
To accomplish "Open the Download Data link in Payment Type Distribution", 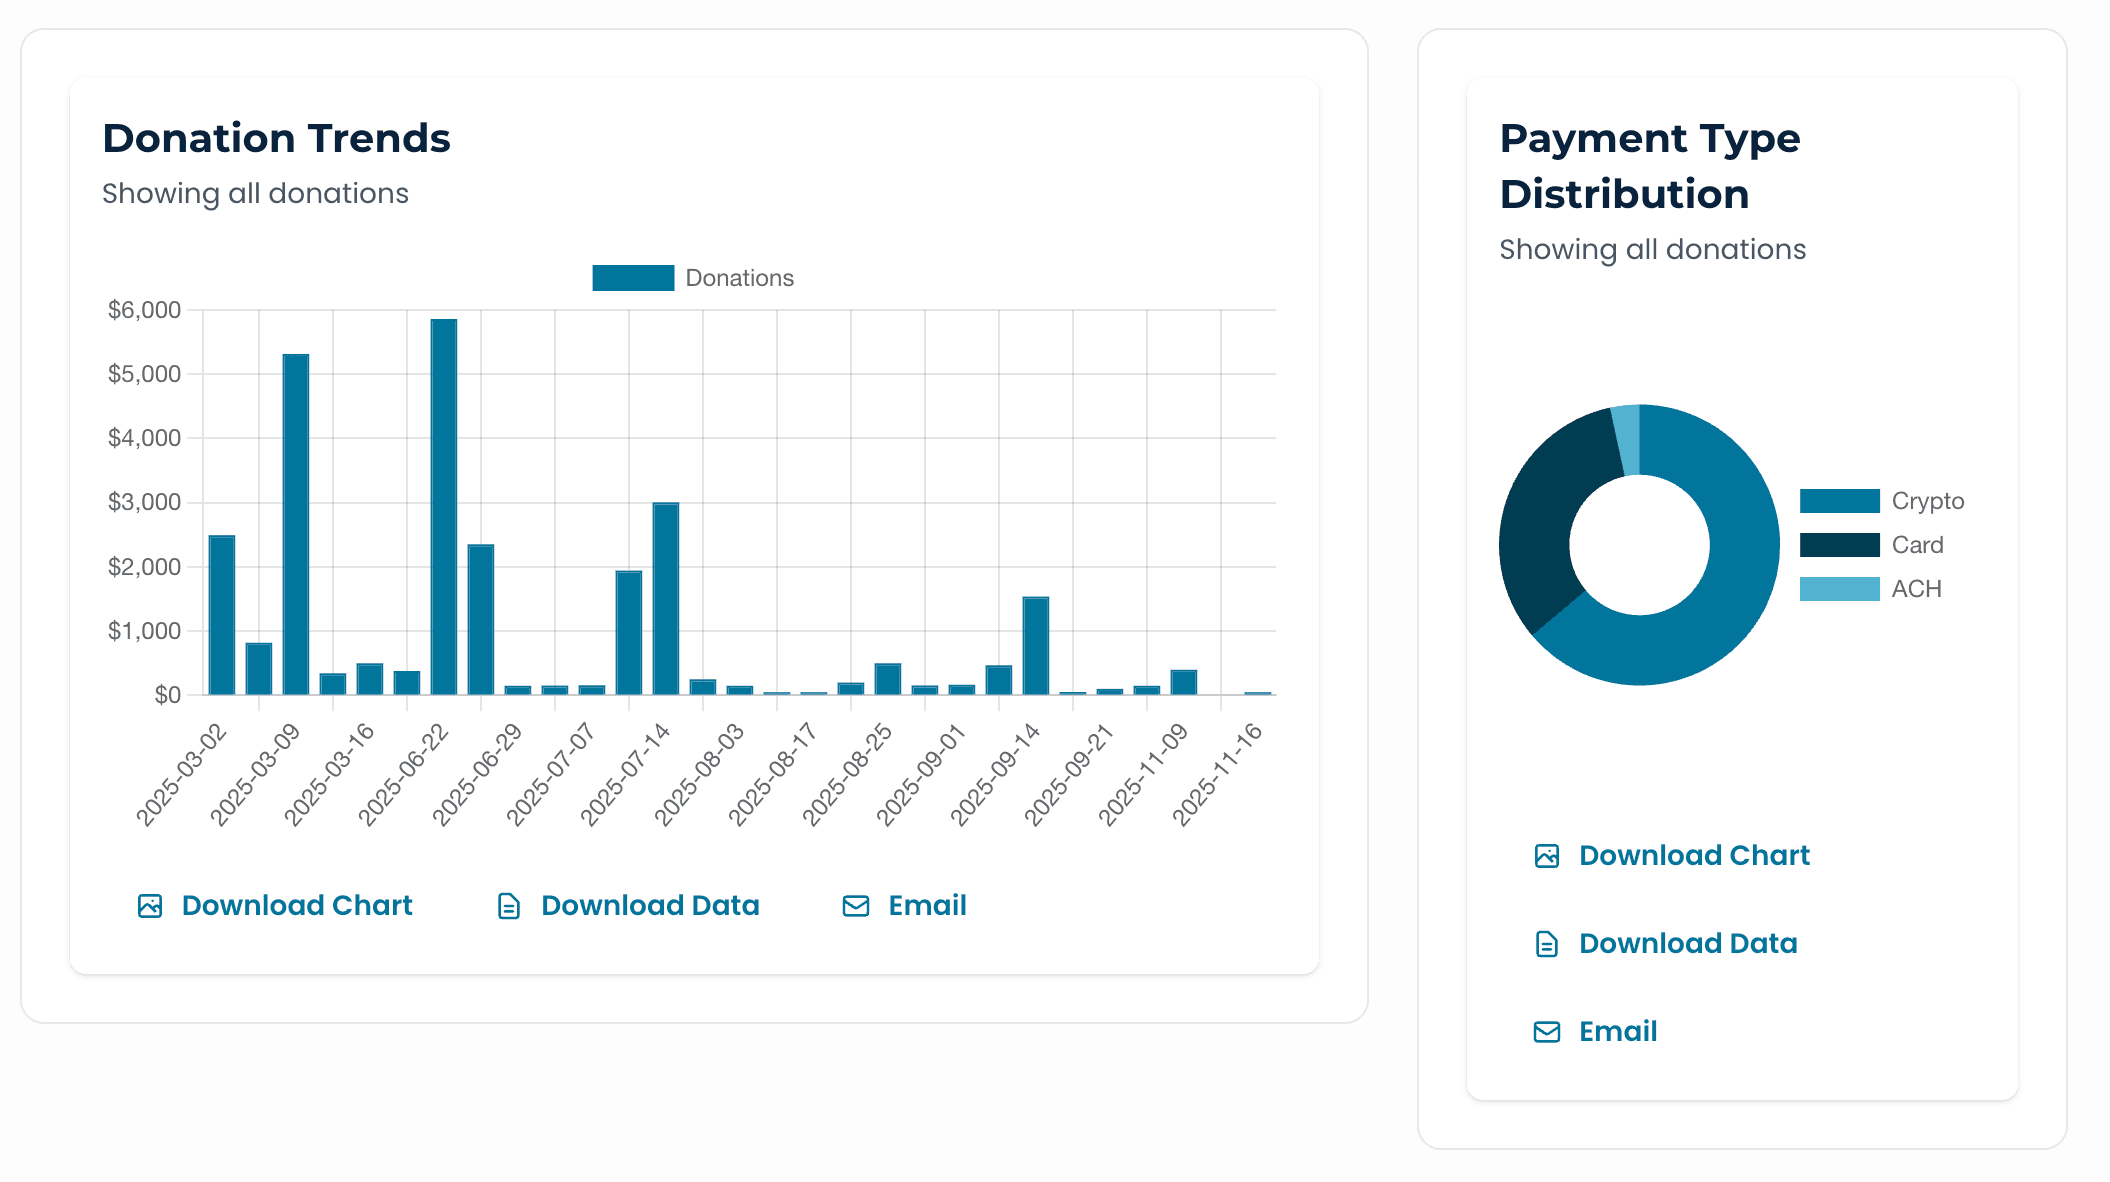I will point(1687,943).
